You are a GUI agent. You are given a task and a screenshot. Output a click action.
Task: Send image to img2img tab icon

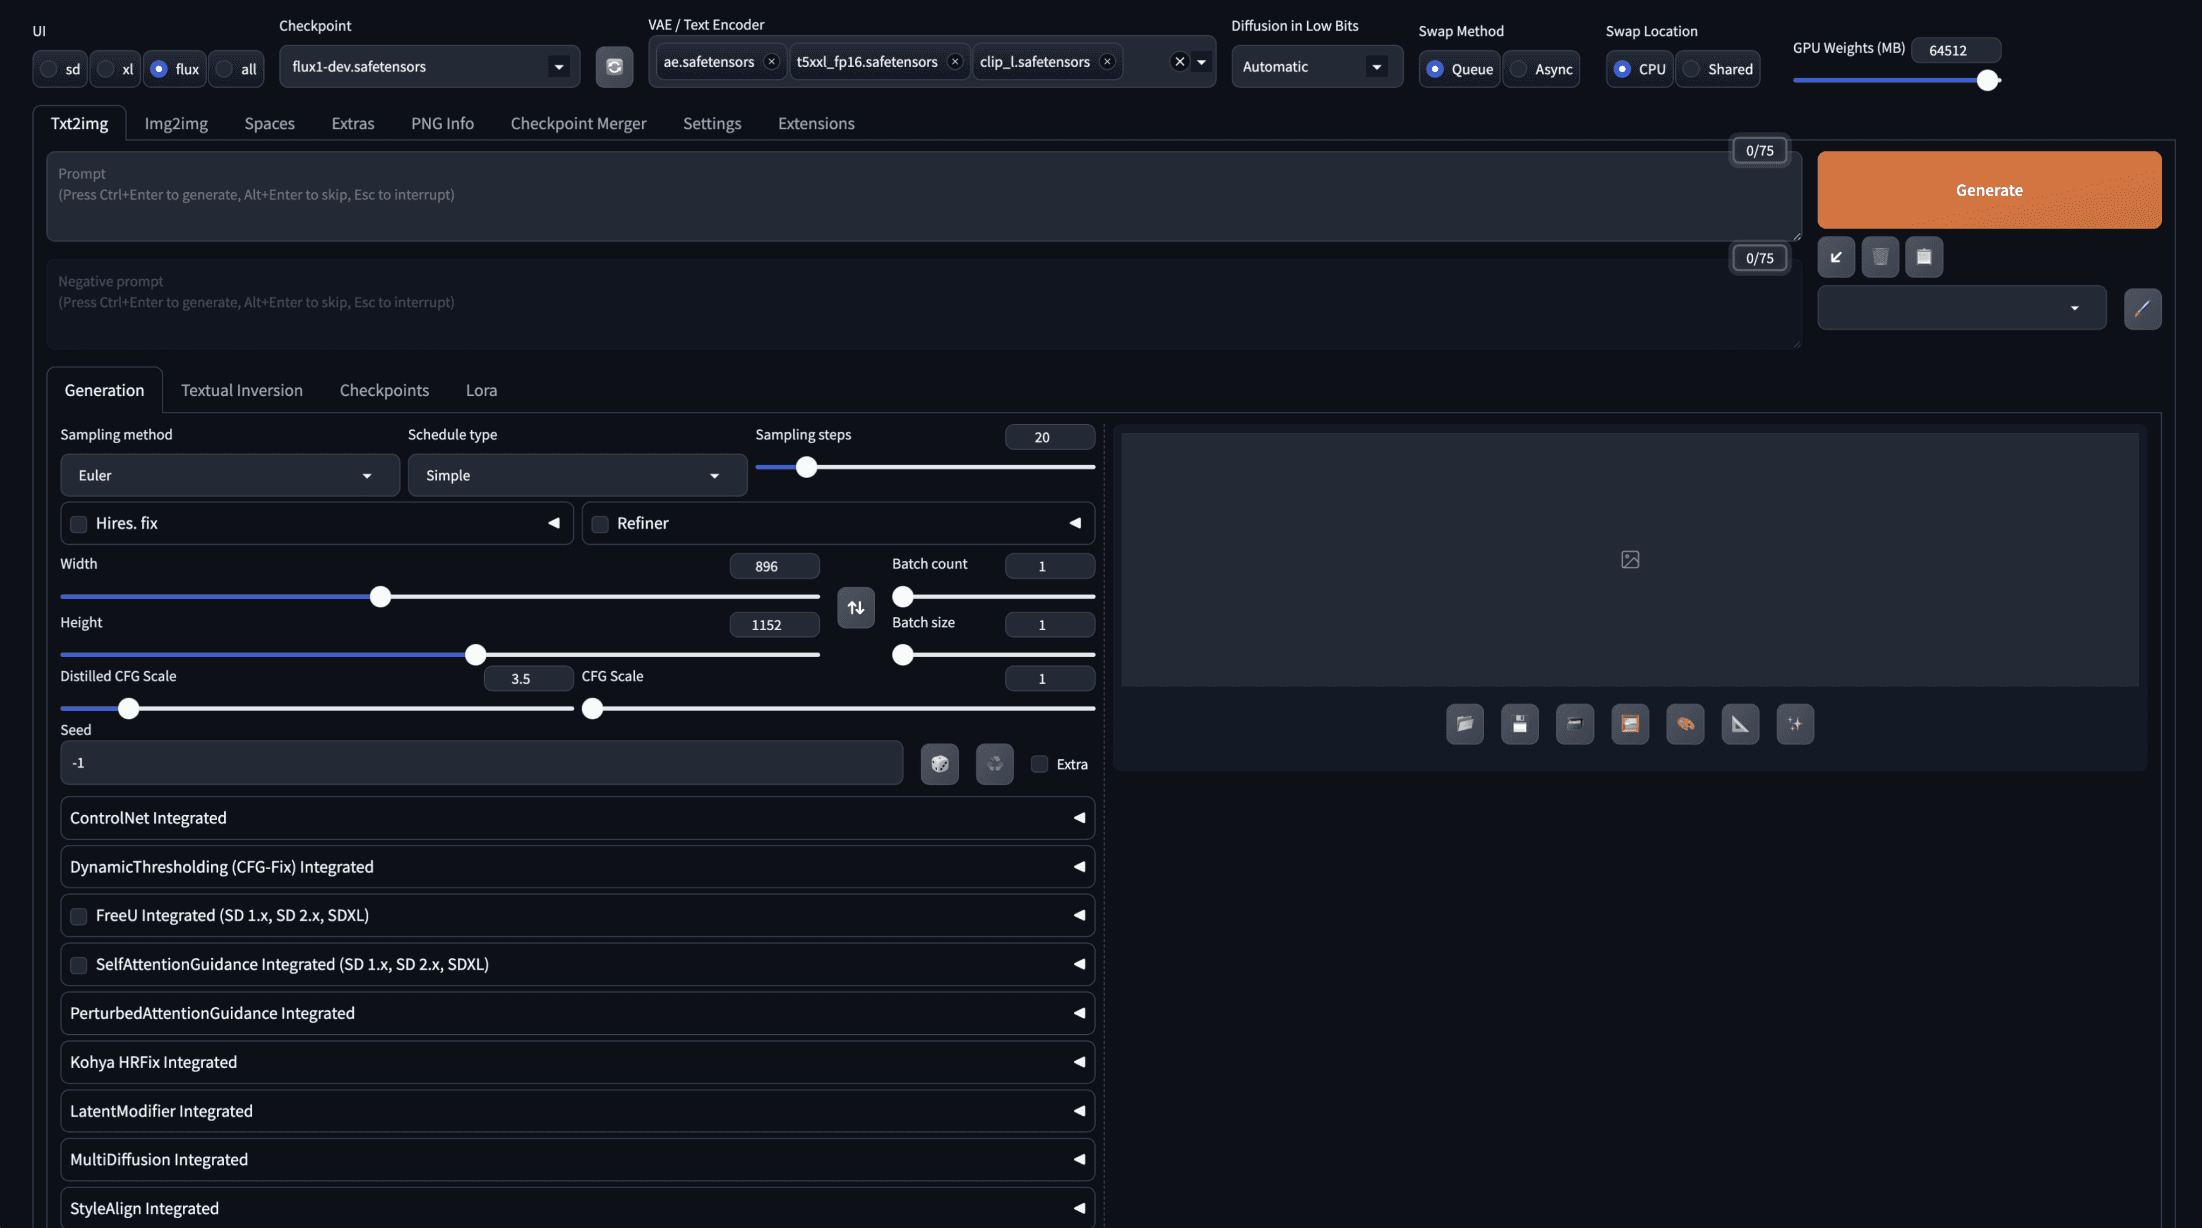tap(1630, 724)
